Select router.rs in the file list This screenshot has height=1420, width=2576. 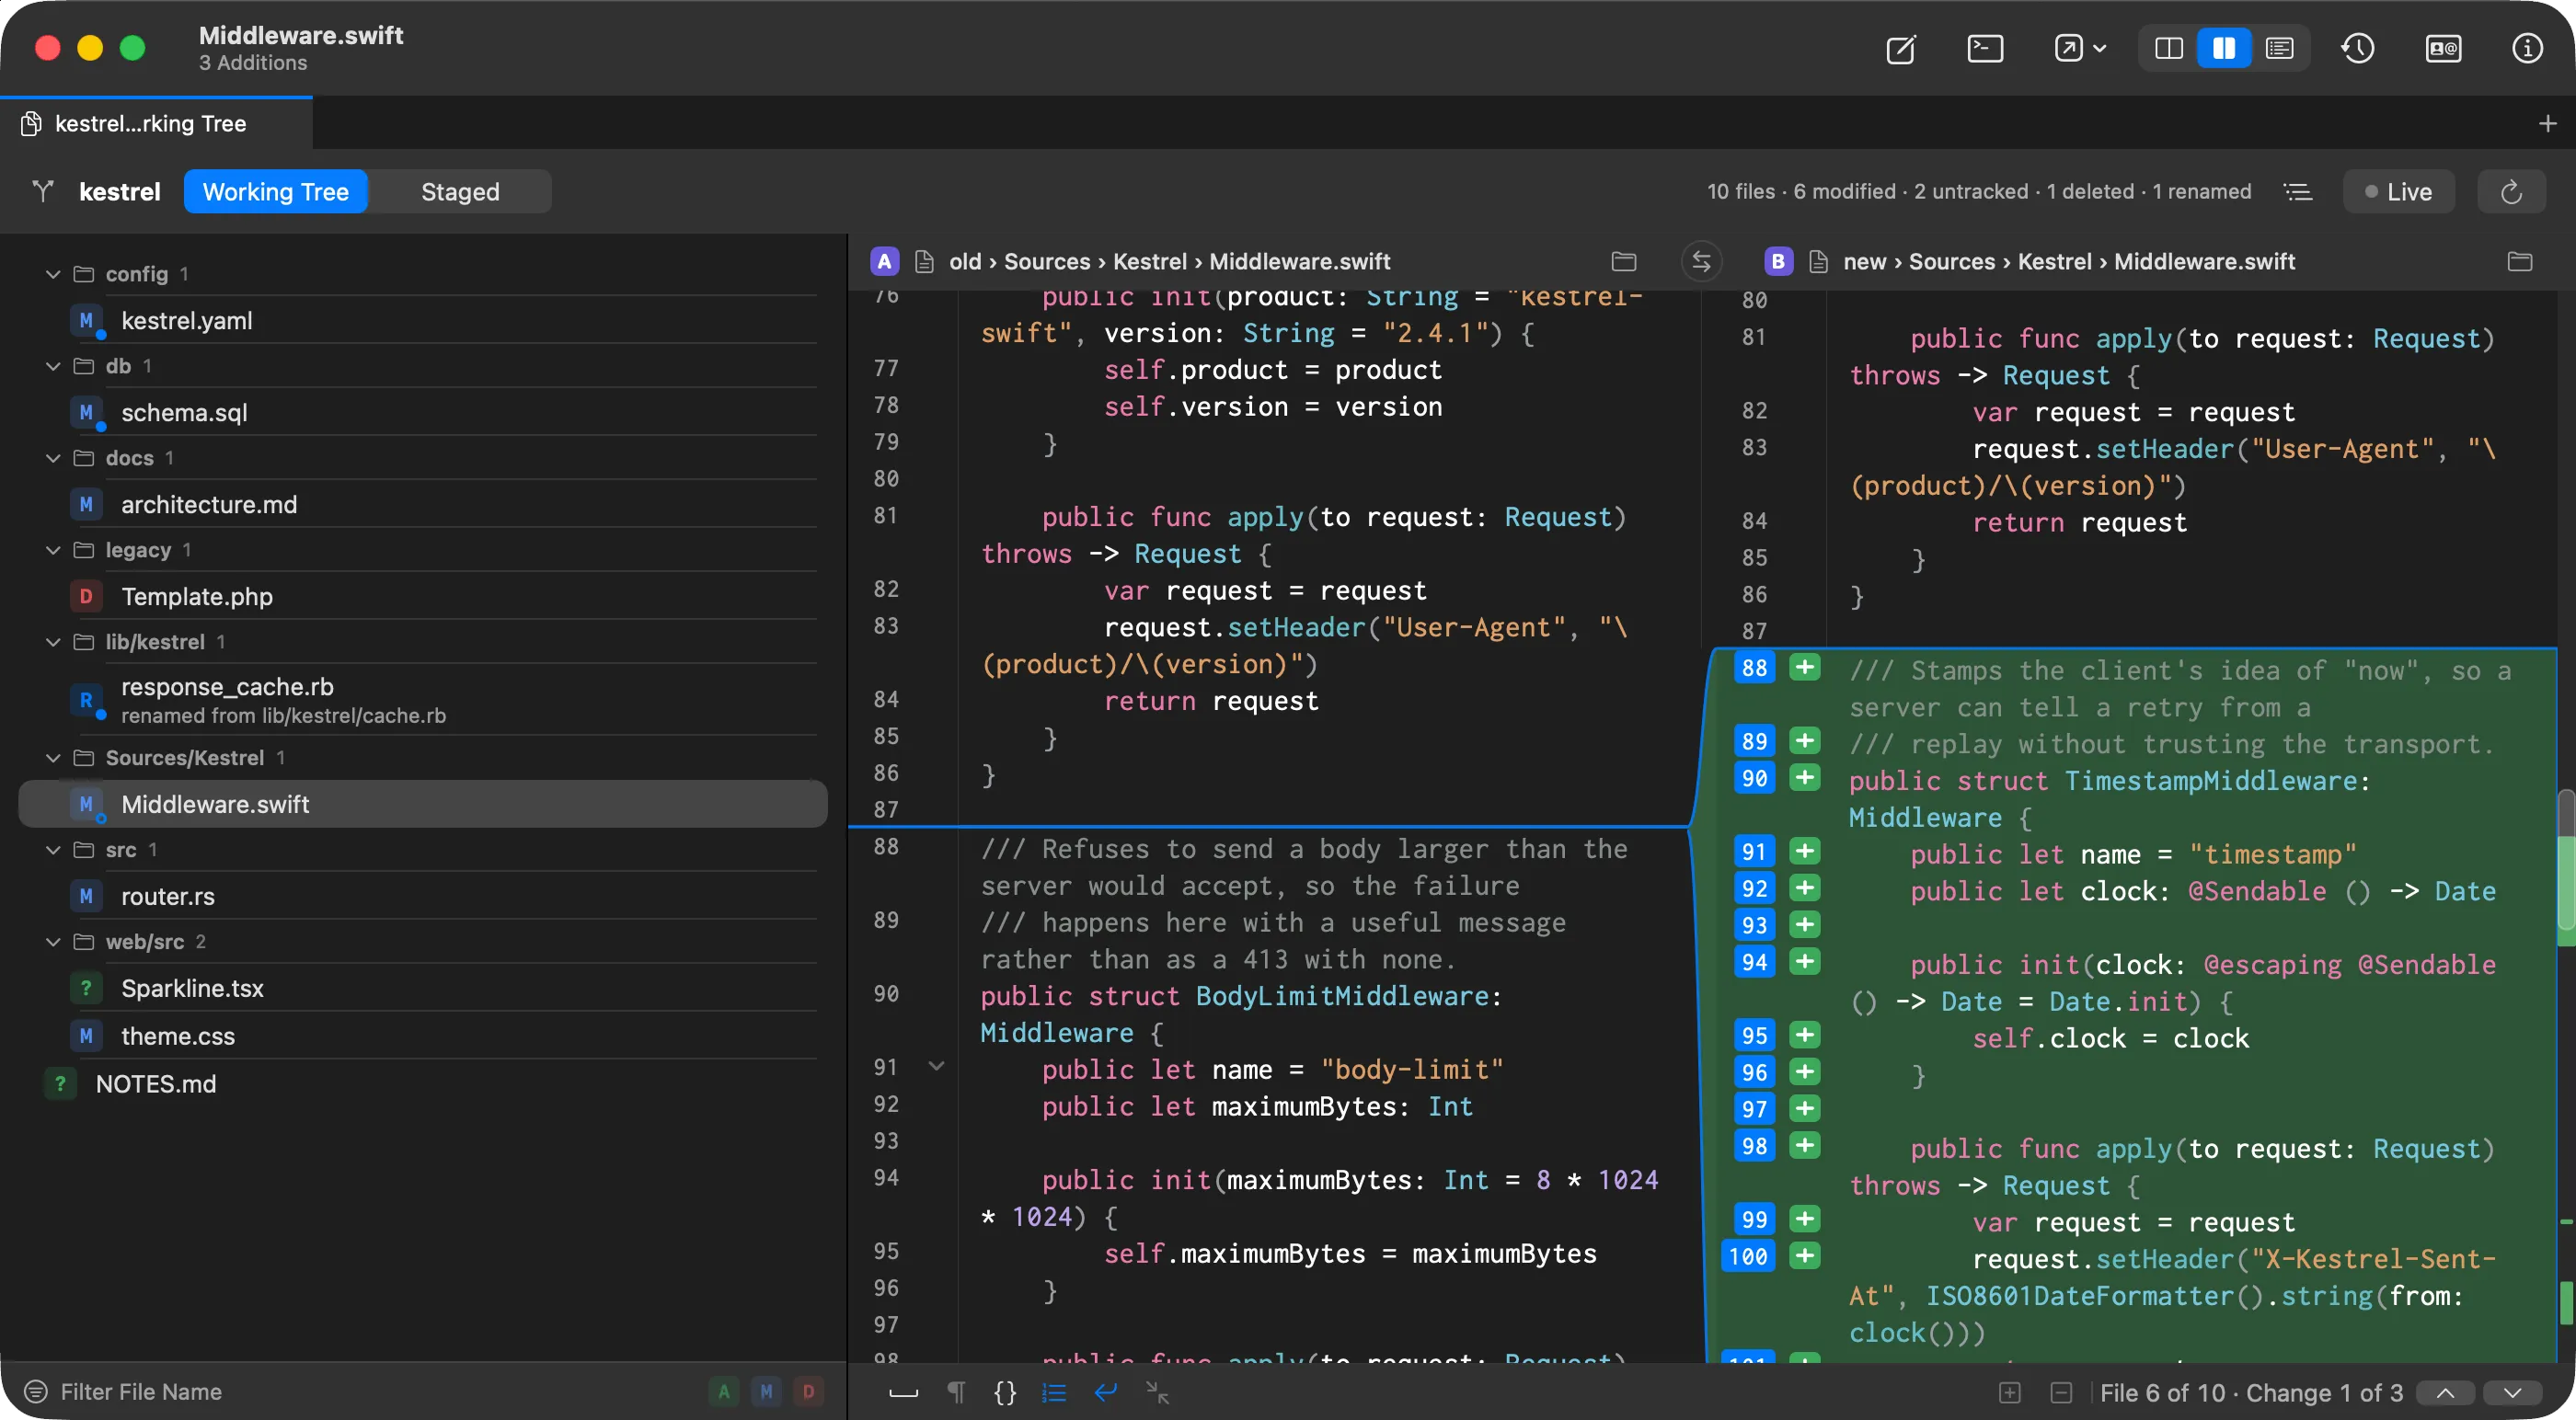point(422,896)
